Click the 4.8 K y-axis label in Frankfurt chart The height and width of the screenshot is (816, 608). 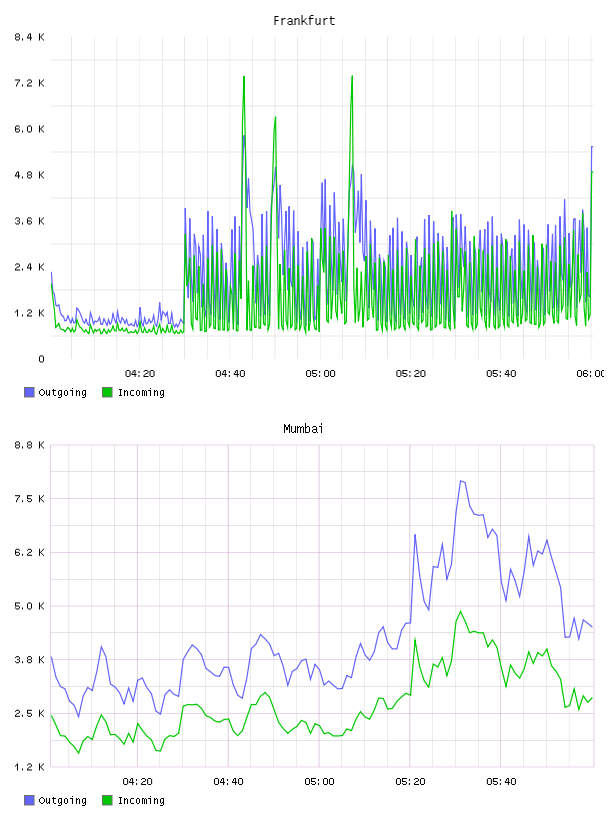[x=30, y=175]
